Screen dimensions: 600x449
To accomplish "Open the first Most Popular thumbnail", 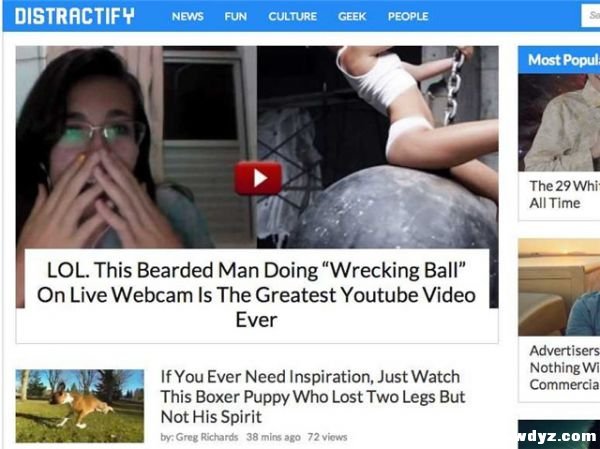I will click(x=559, y=122).
